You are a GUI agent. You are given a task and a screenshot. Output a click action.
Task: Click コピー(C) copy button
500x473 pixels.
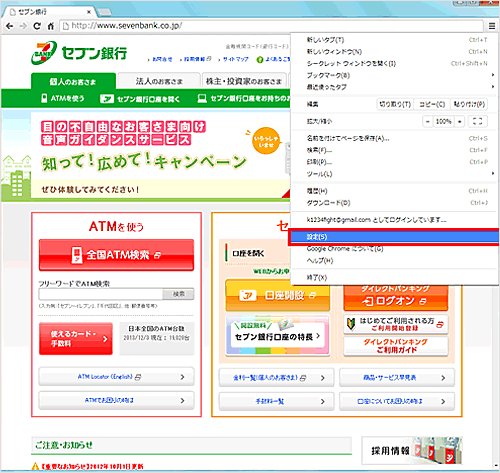coord(432,104)
